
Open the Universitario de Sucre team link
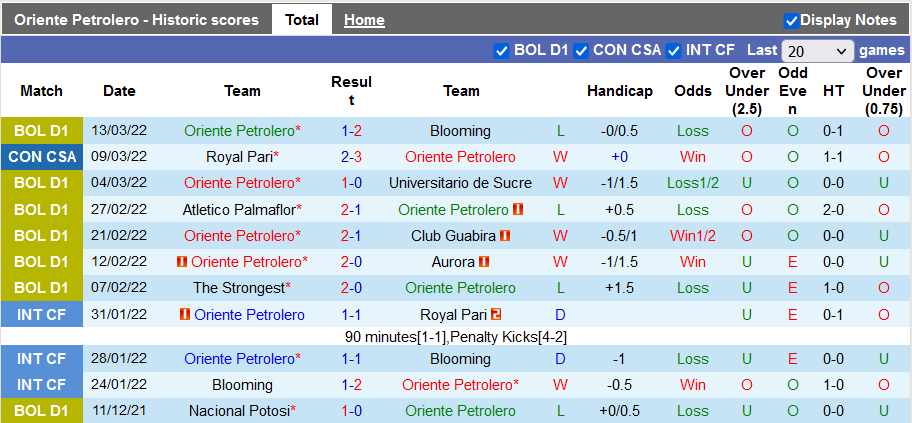pyautogui.click(x=460, y=183)
